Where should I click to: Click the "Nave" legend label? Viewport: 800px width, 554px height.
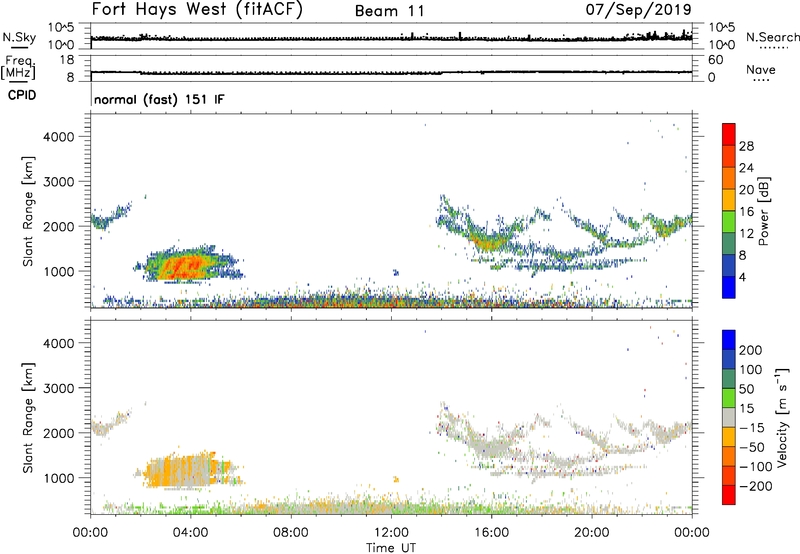[x=760, y=69]
